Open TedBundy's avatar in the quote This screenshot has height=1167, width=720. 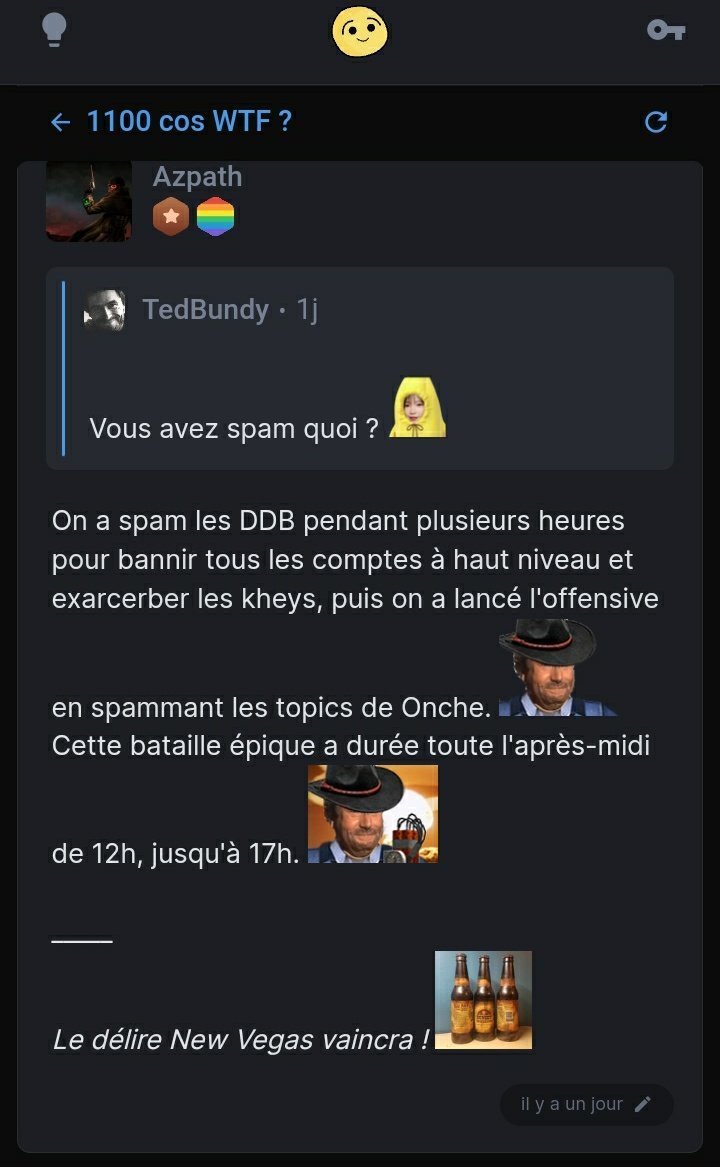pyautogui.click(x=104, y=310)
